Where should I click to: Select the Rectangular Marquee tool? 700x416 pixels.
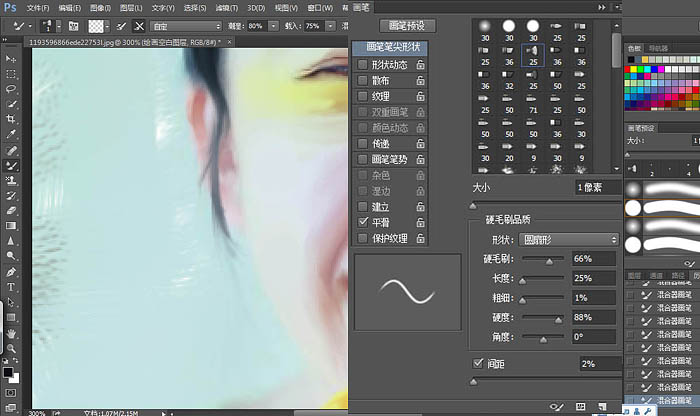[x=11, y=74]
